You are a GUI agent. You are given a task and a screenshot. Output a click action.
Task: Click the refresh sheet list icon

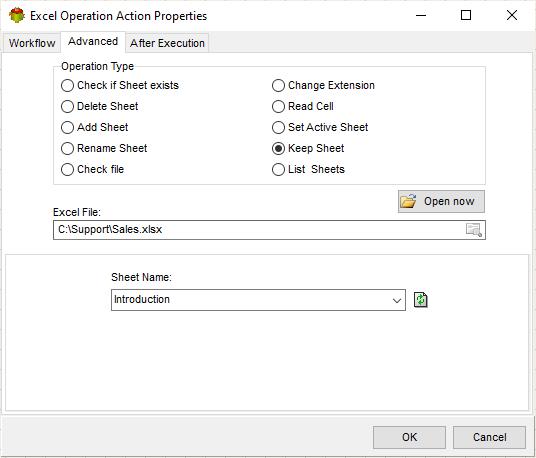(420, 300)
